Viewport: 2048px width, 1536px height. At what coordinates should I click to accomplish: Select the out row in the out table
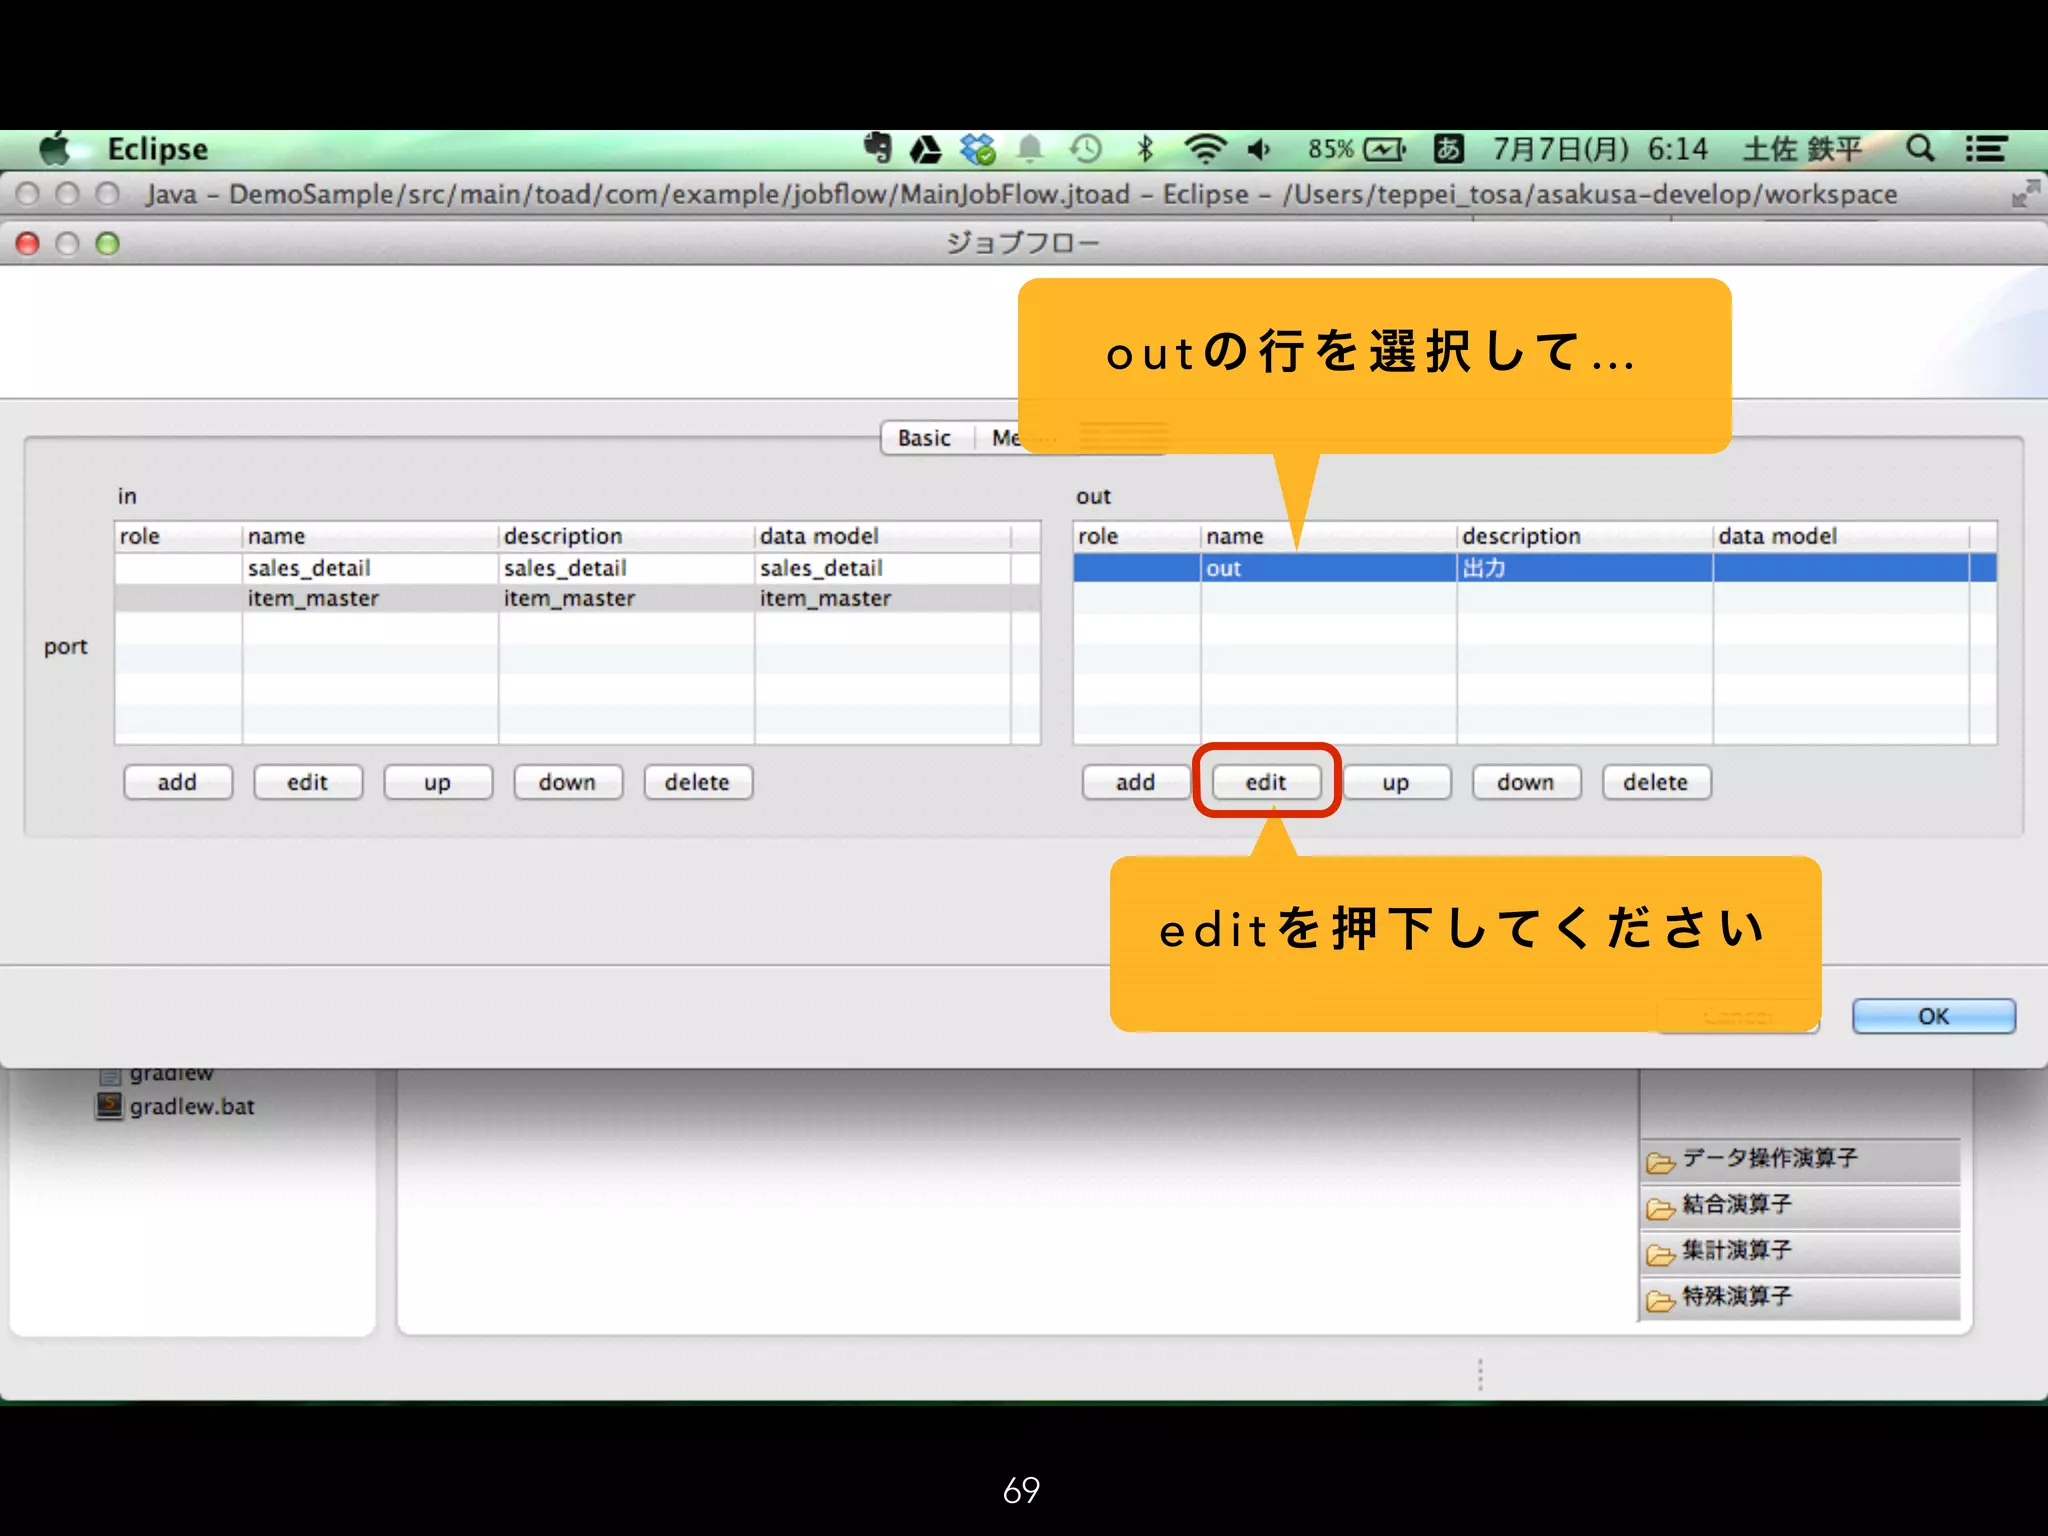[1535, 568]
